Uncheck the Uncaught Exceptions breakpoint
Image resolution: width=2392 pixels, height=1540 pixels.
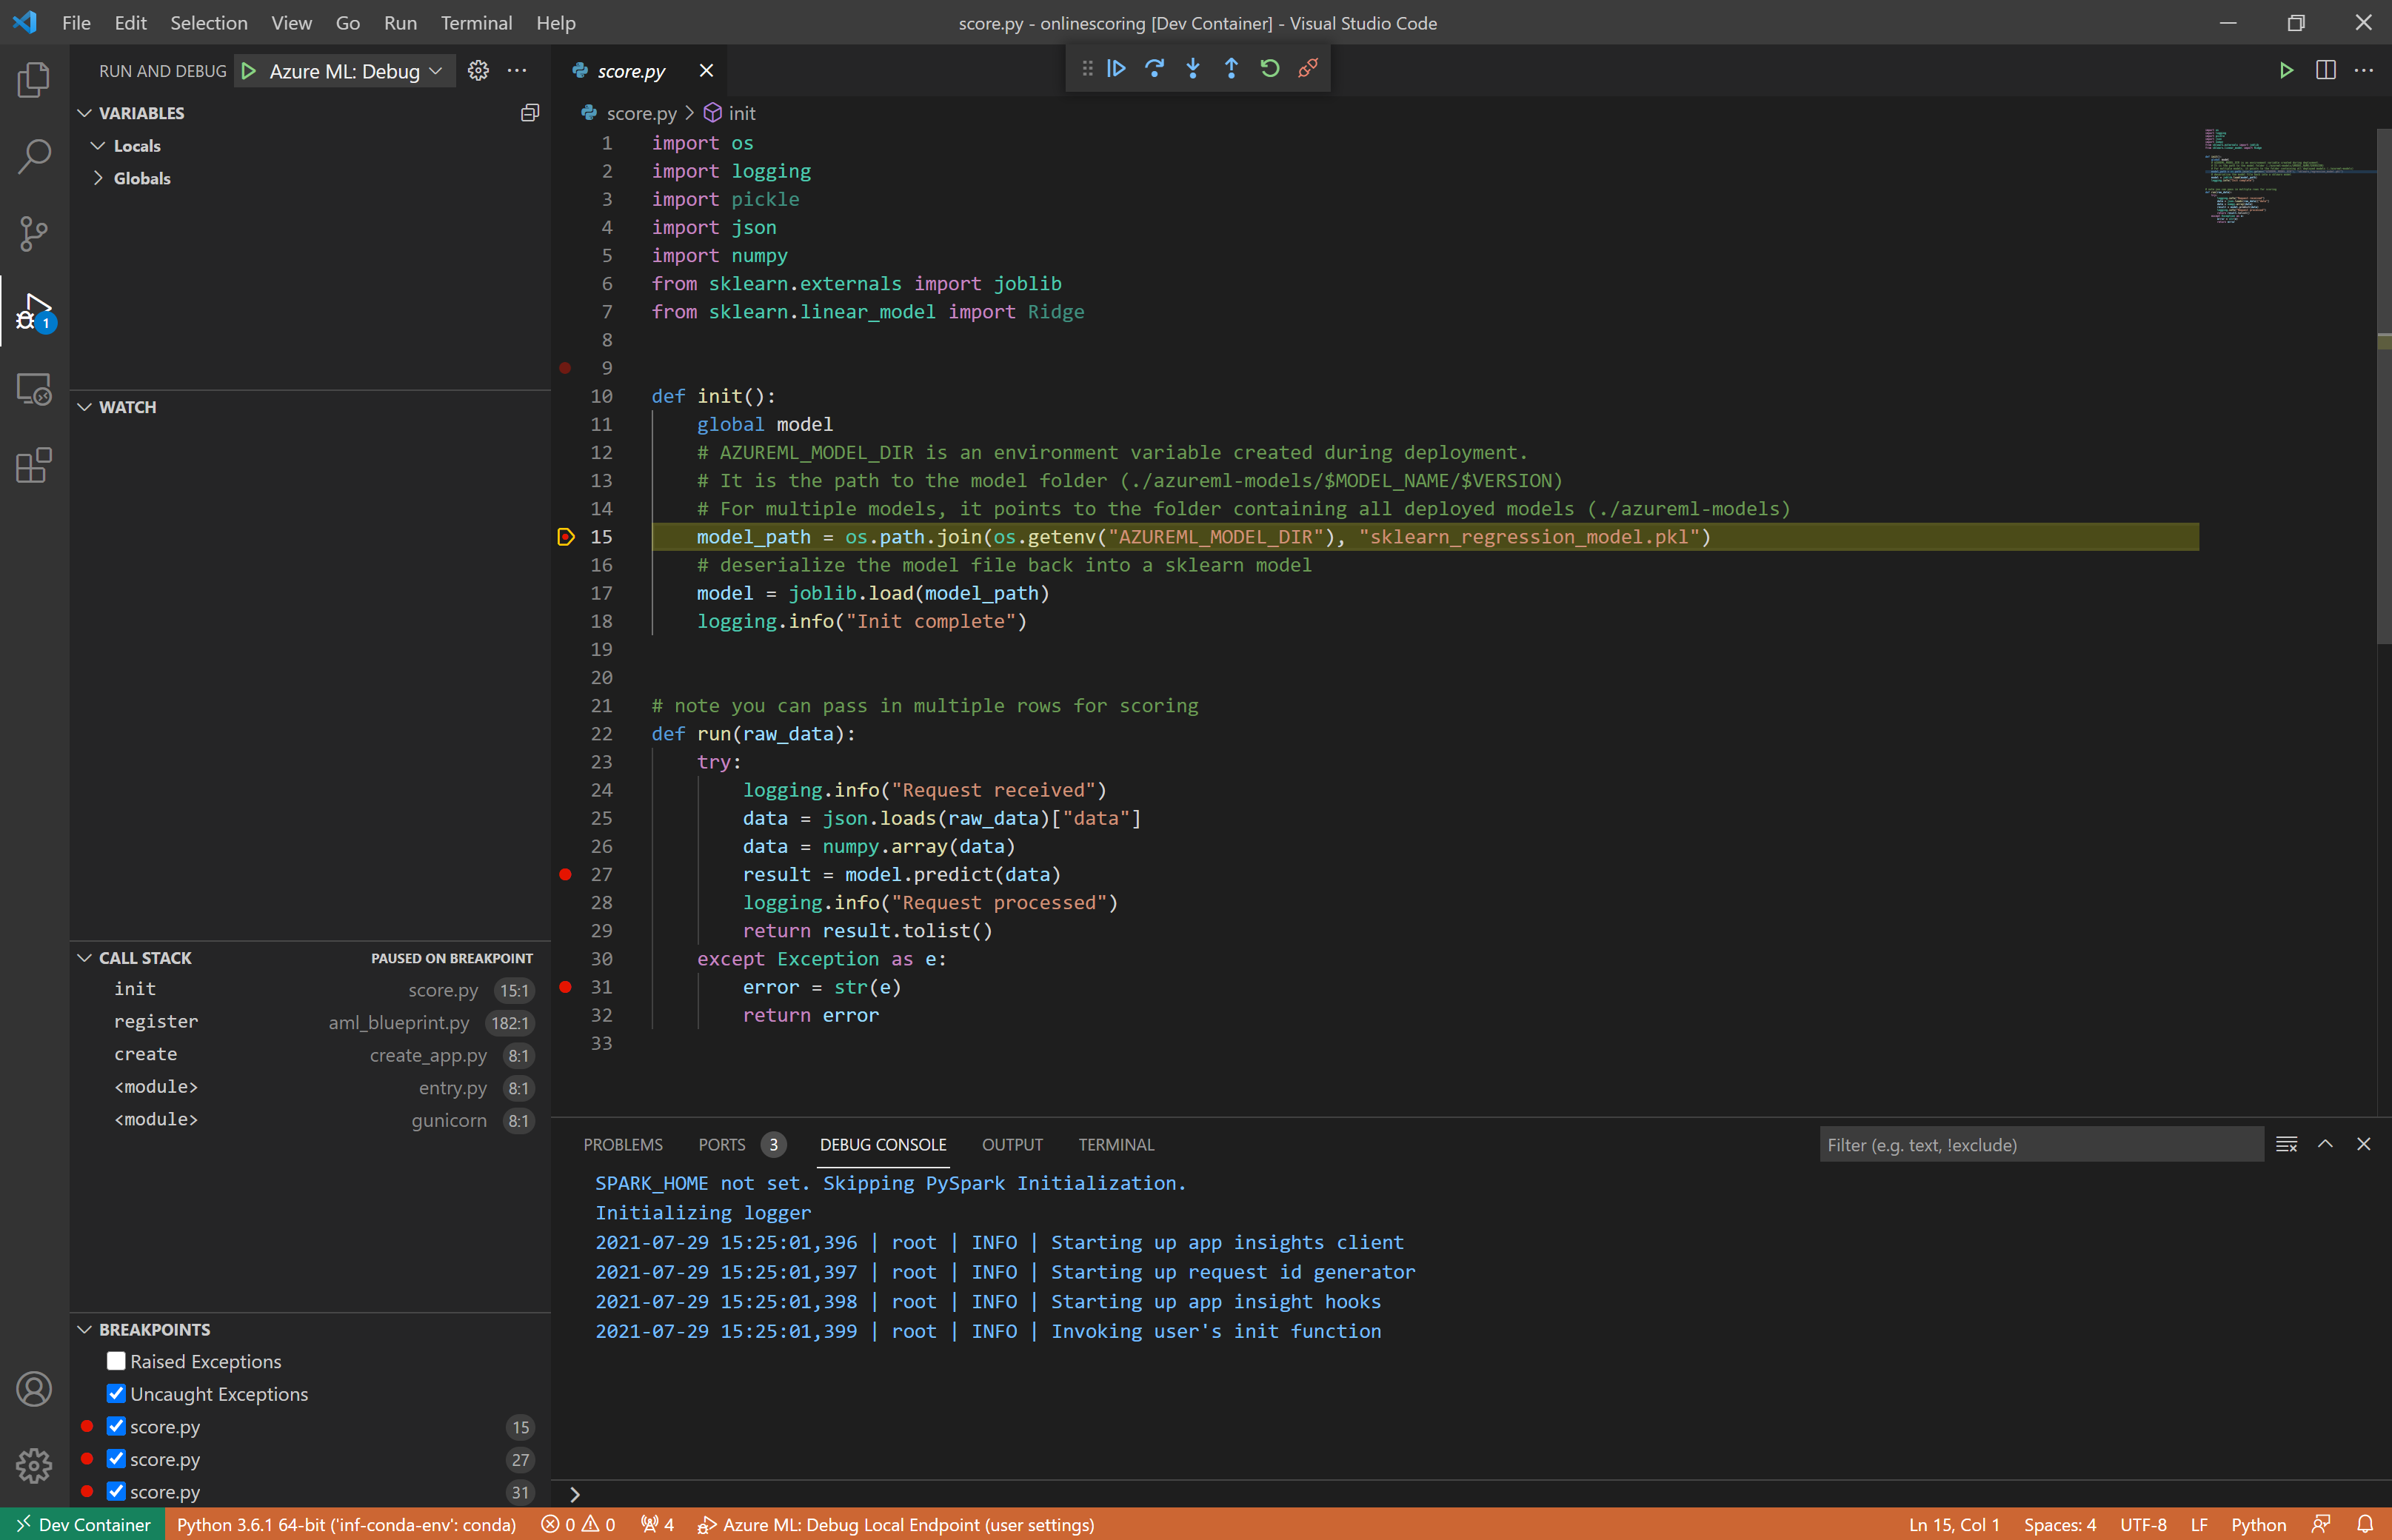[117, 1394]
